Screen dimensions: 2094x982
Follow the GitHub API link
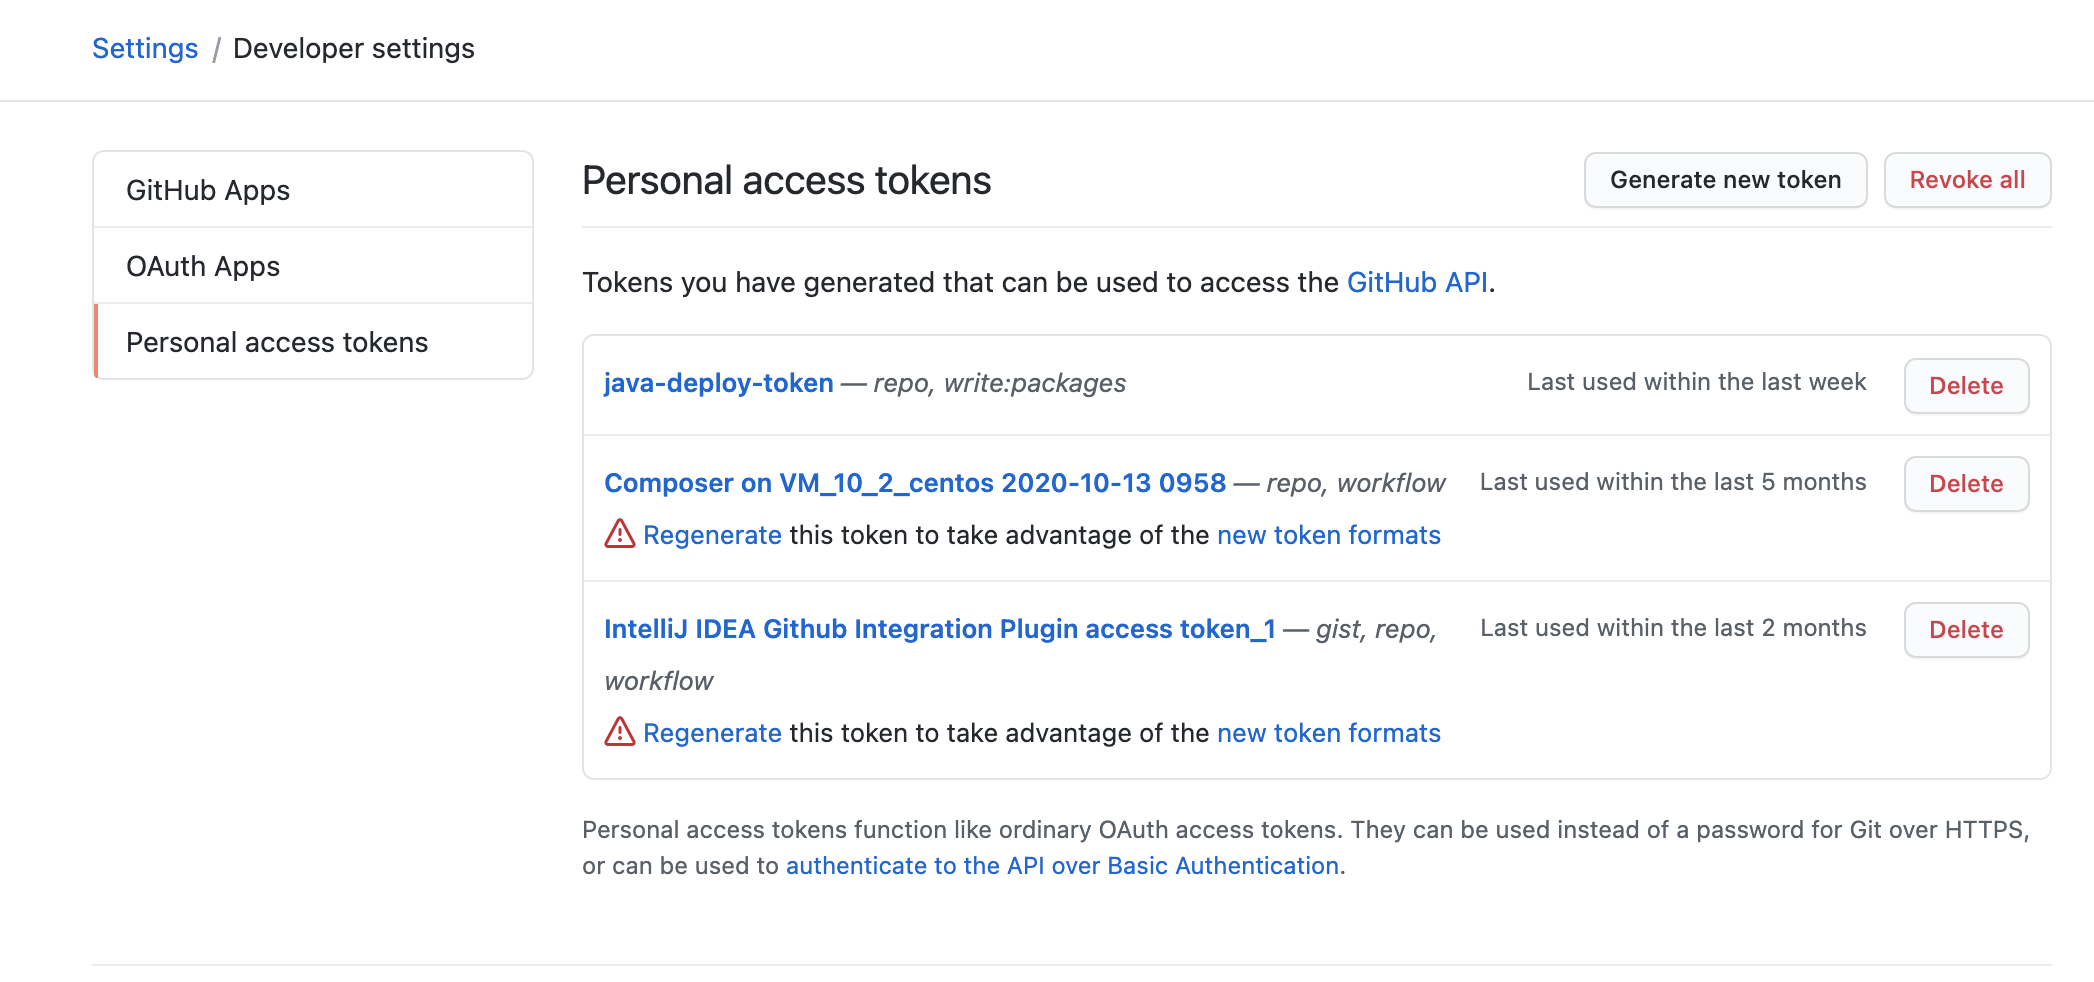click(x=1416, y=283)
